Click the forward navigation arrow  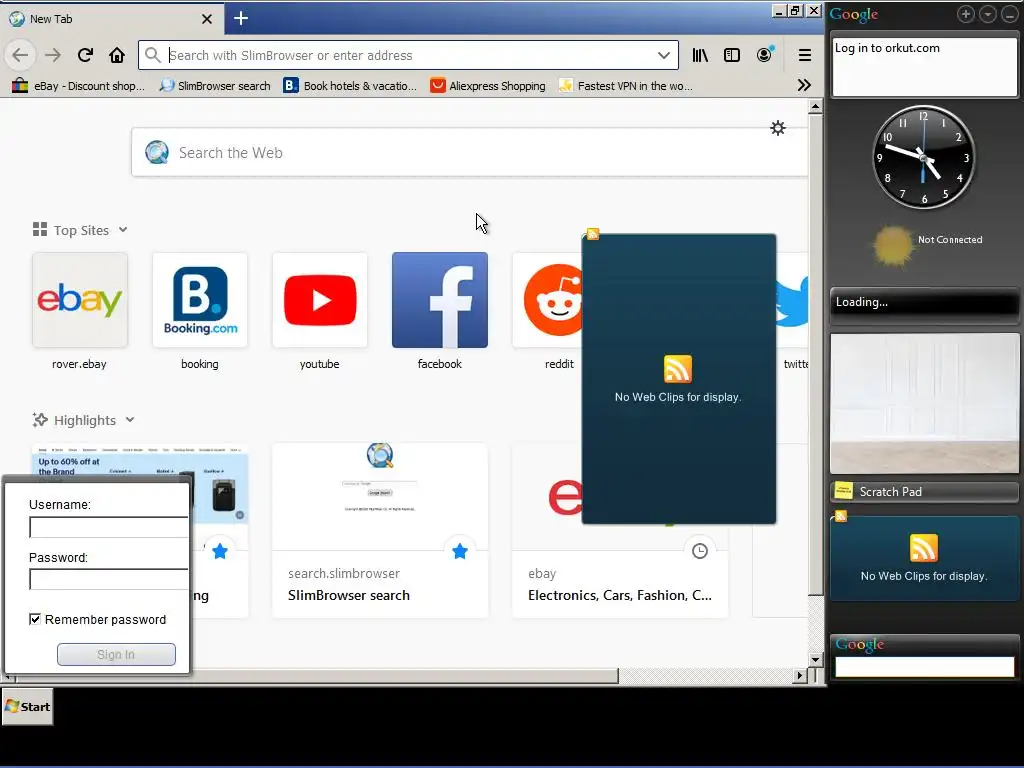53,55
